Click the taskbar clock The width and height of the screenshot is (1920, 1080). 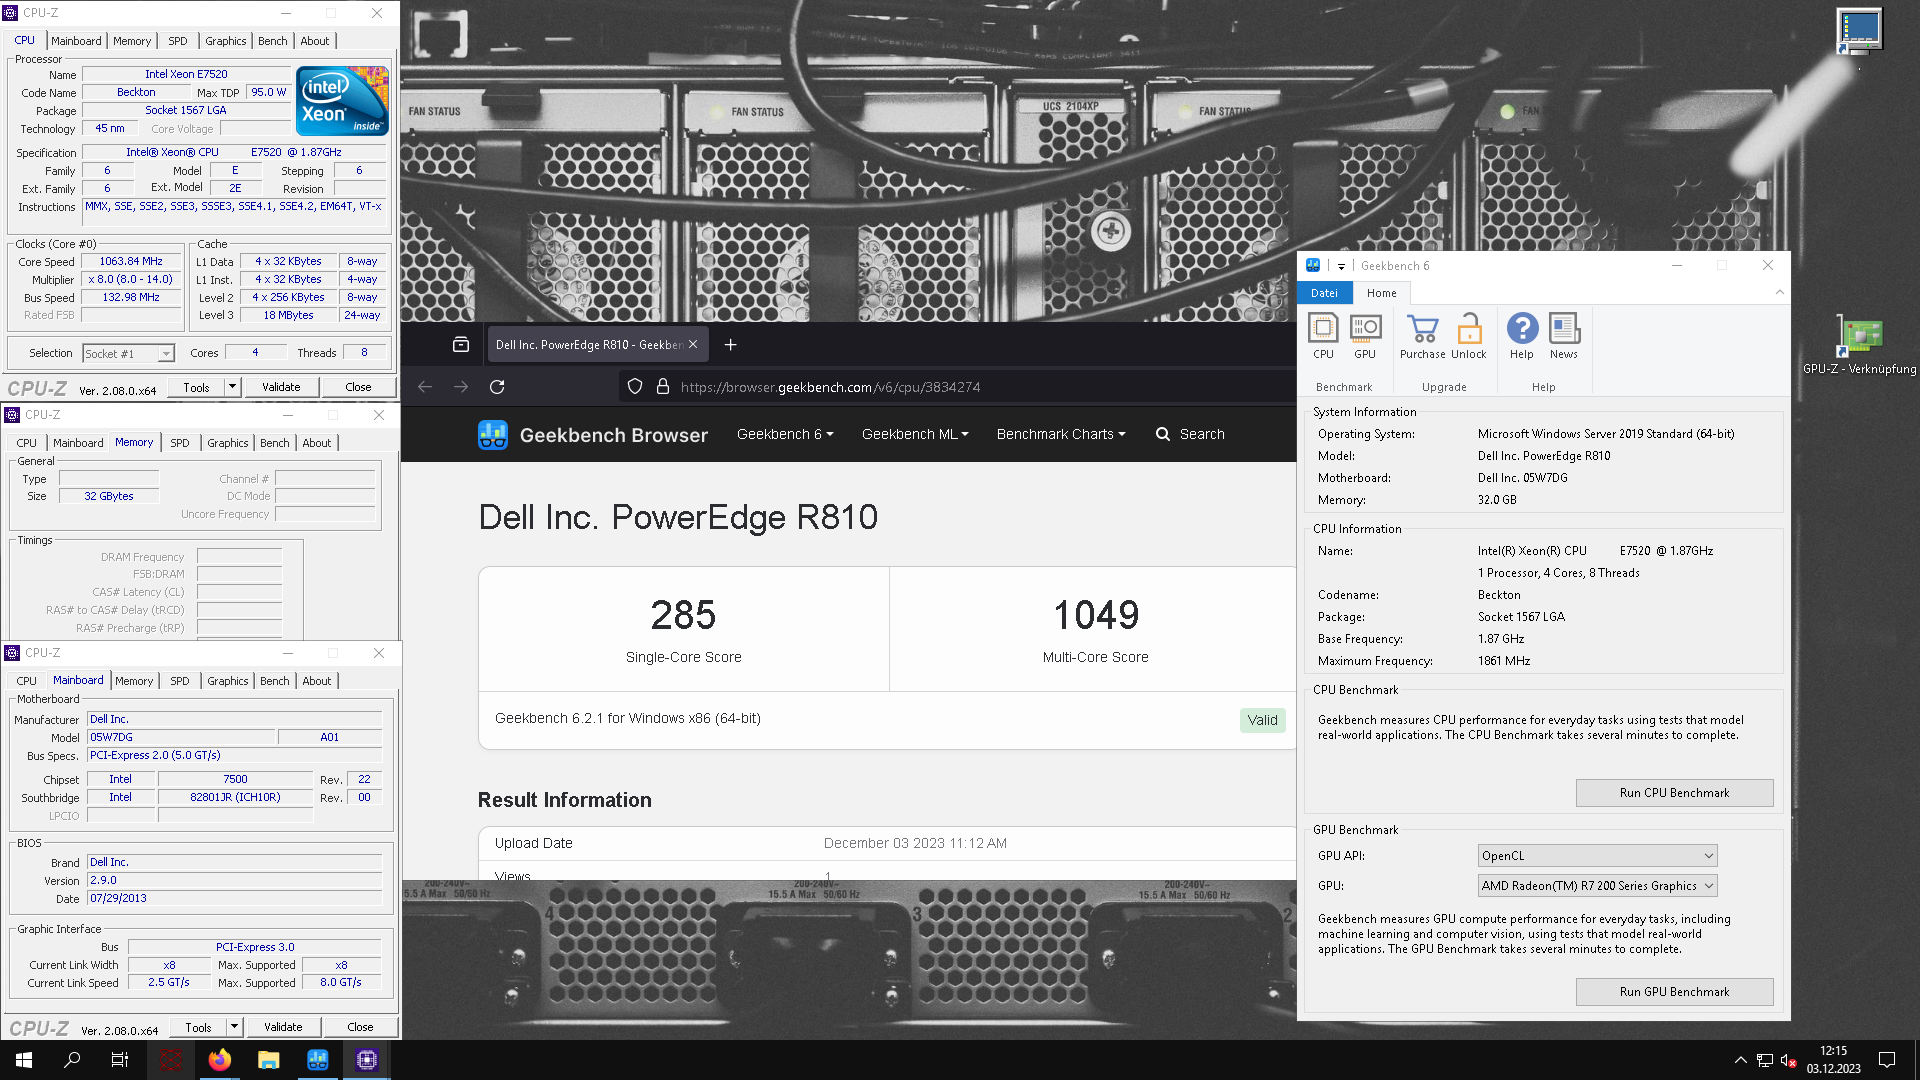(1834, 1060)
